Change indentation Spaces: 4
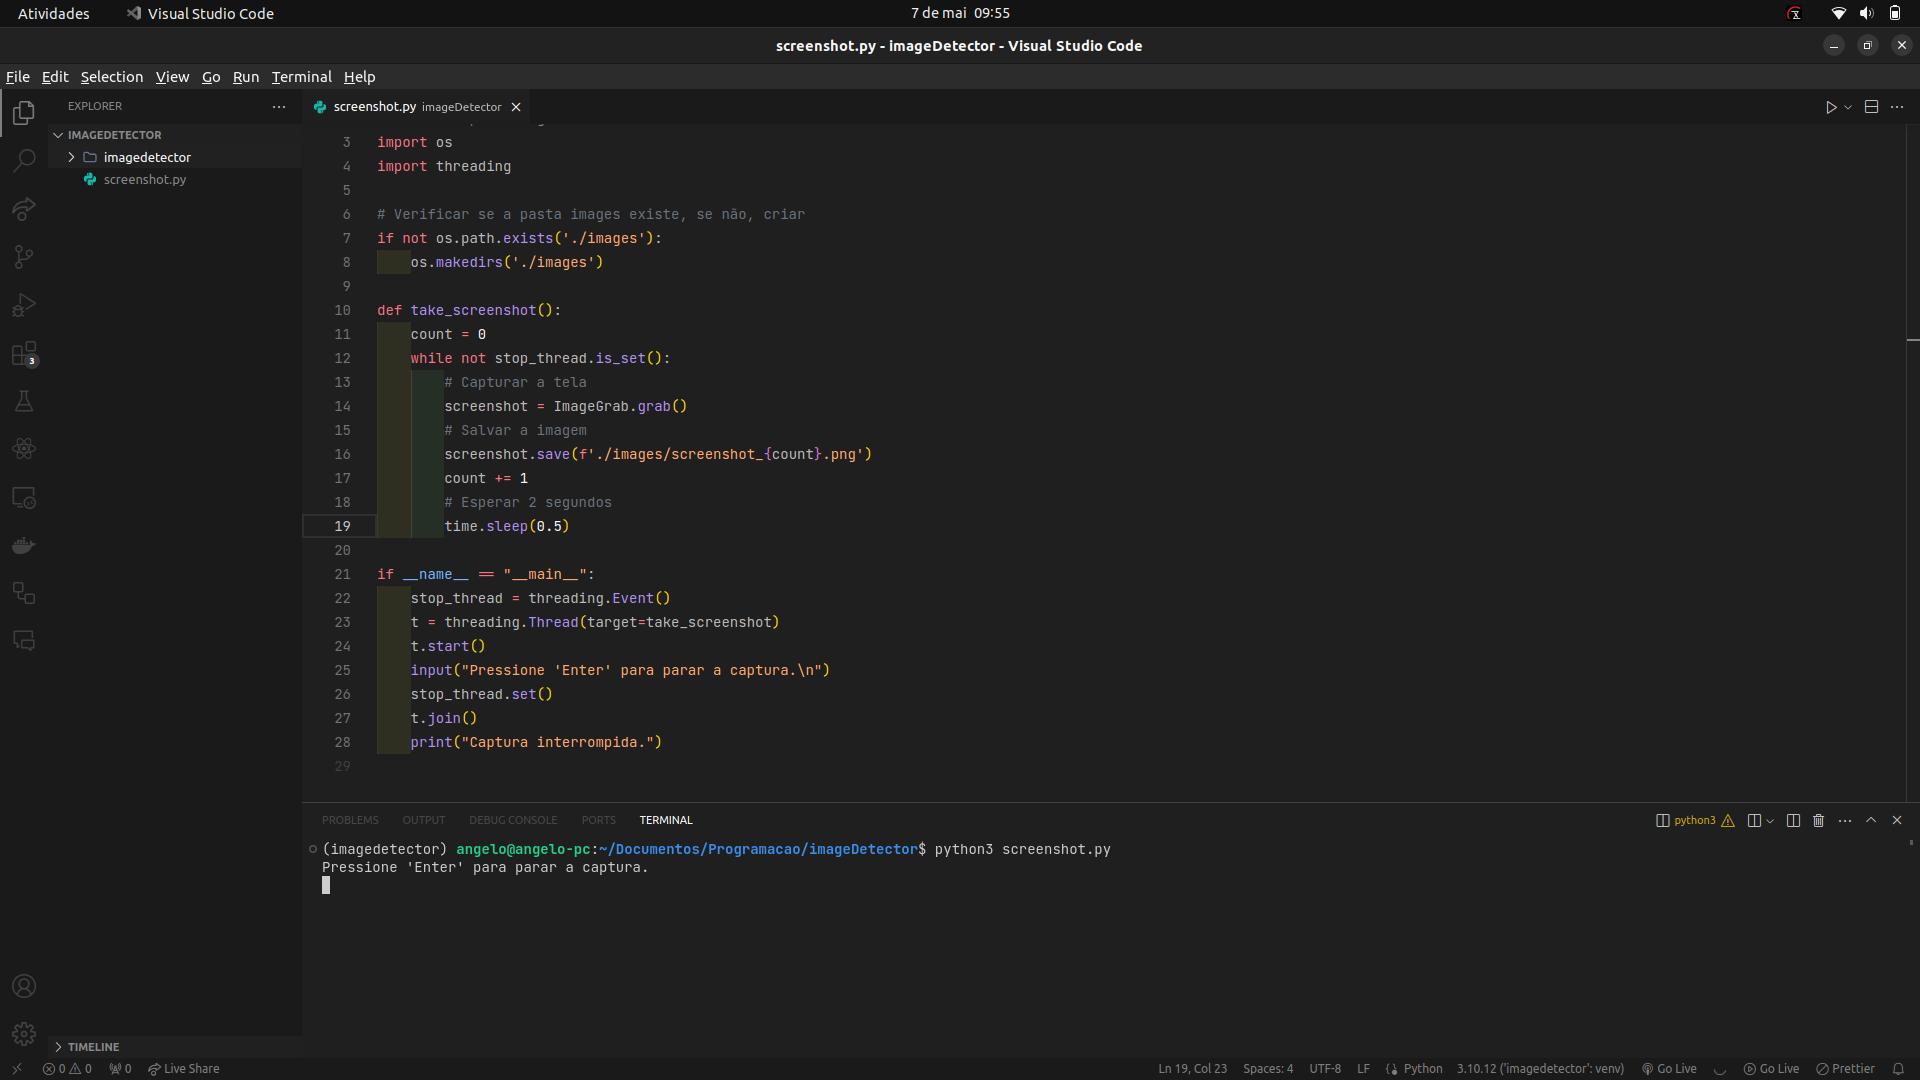 pyautogui.click(x=1268, y=1068)
